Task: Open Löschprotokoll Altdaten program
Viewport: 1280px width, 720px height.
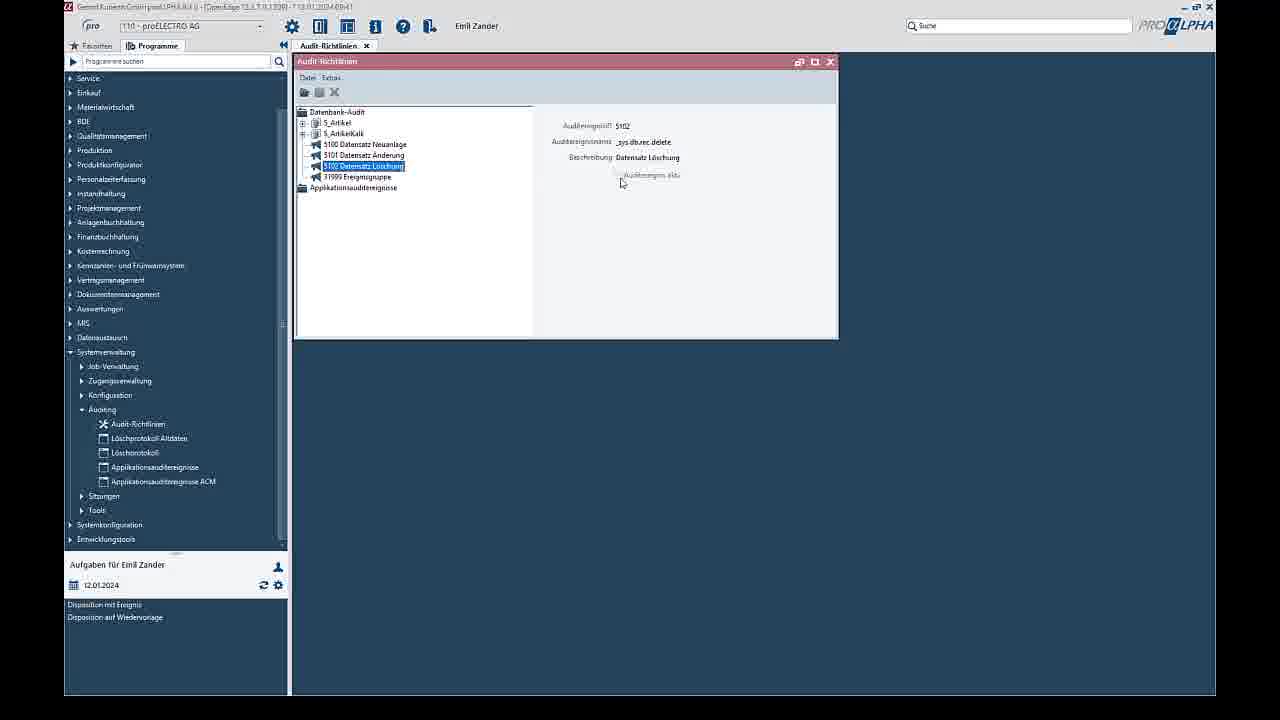Action: point(149,439)
